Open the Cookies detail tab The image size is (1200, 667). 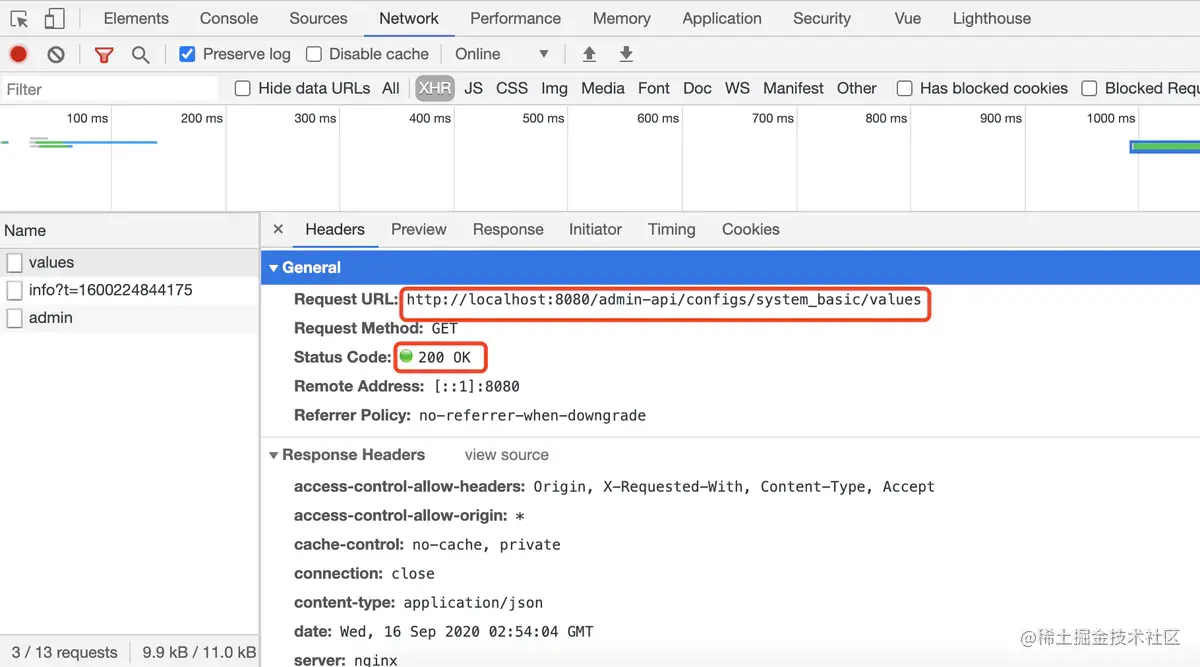pos(751,229)
